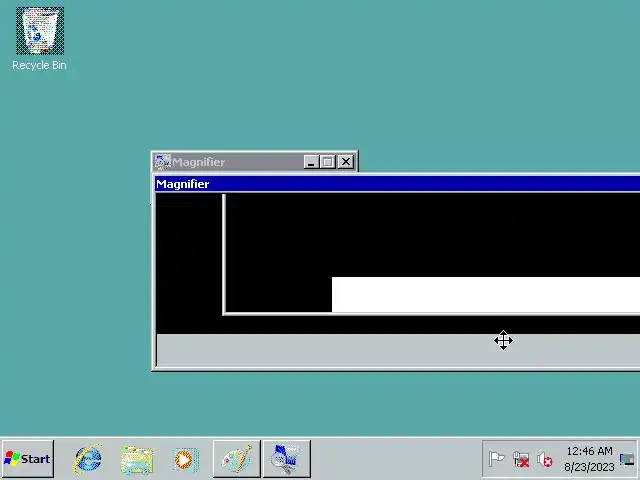Open the muted volume tray icon
This screenshot has width=640, height=480.
click(545, 460)
